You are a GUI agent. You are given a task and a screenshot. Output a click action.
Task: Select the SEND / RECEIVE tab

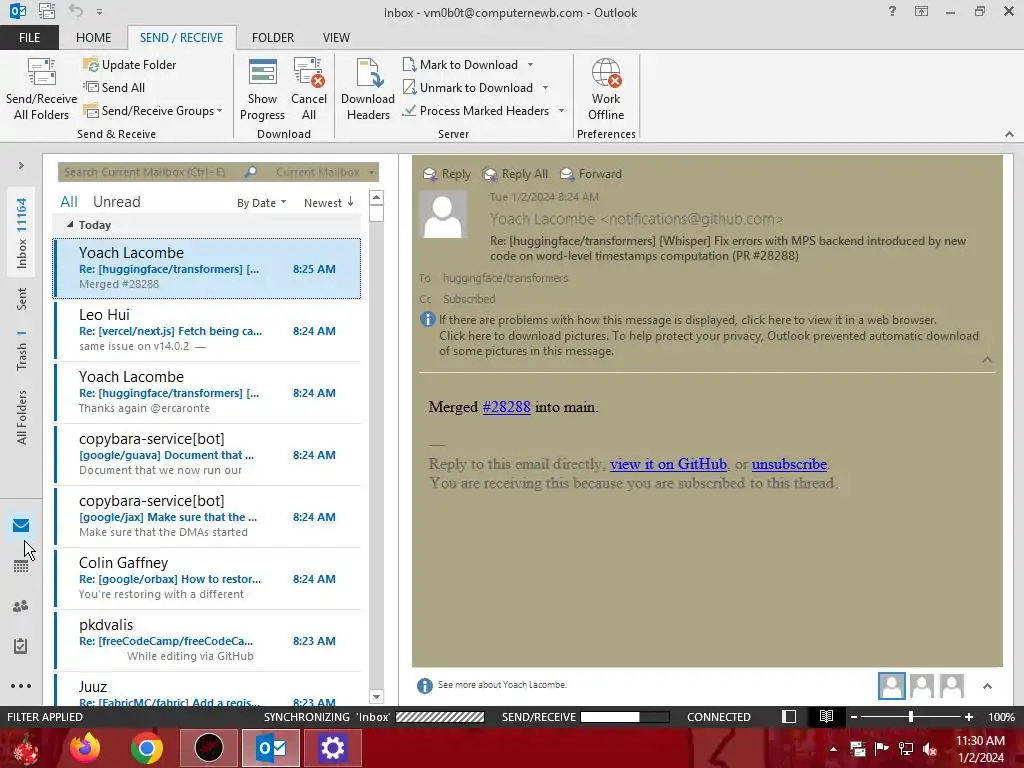(182, 37)
